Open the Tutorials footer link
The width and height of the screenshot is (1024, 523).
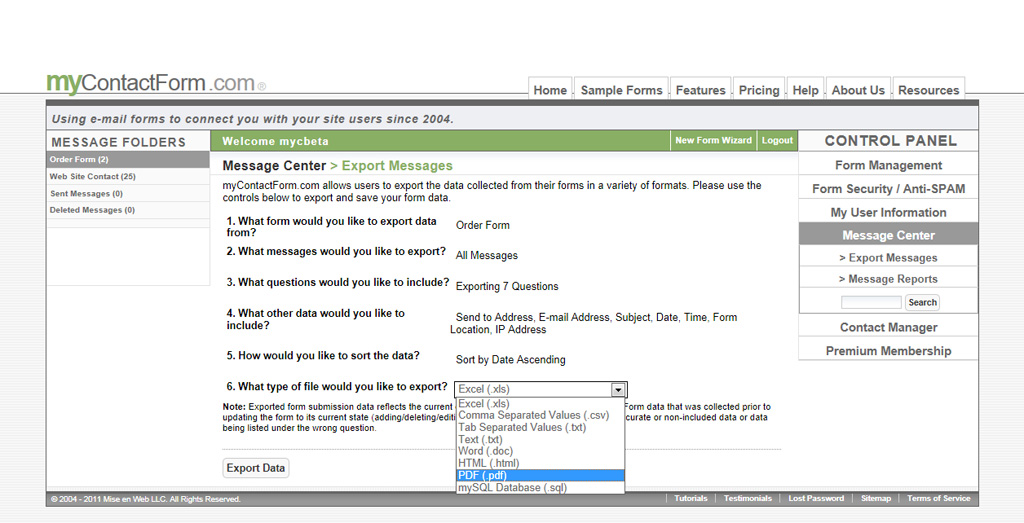690,498
